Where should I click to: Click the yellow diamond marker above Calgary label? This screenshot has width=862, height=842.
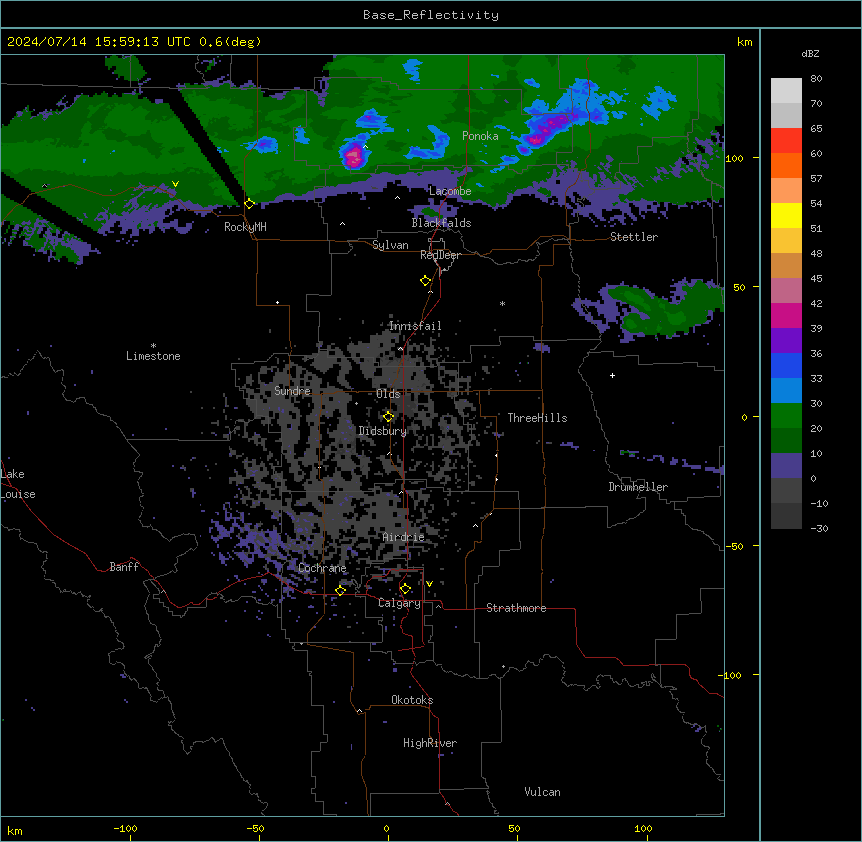pos(405,589)
